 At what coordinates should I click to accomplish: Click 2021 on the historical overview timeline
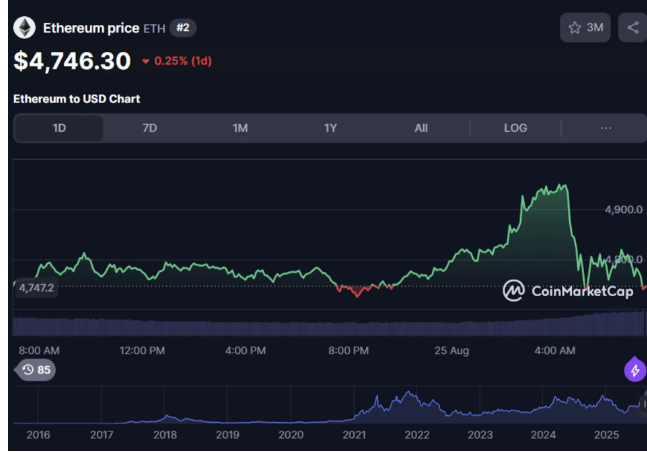(354, 435)
